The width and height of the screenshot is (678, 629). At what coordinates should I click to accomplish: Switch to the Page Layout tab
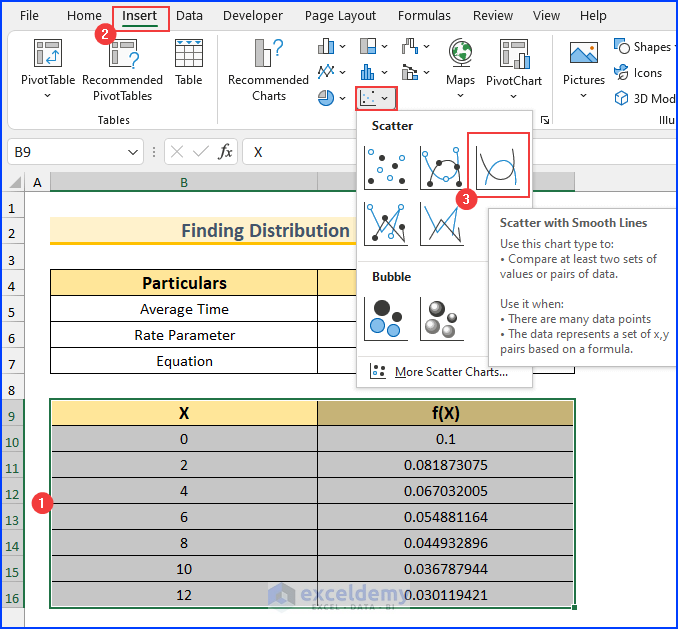point(340,16)
